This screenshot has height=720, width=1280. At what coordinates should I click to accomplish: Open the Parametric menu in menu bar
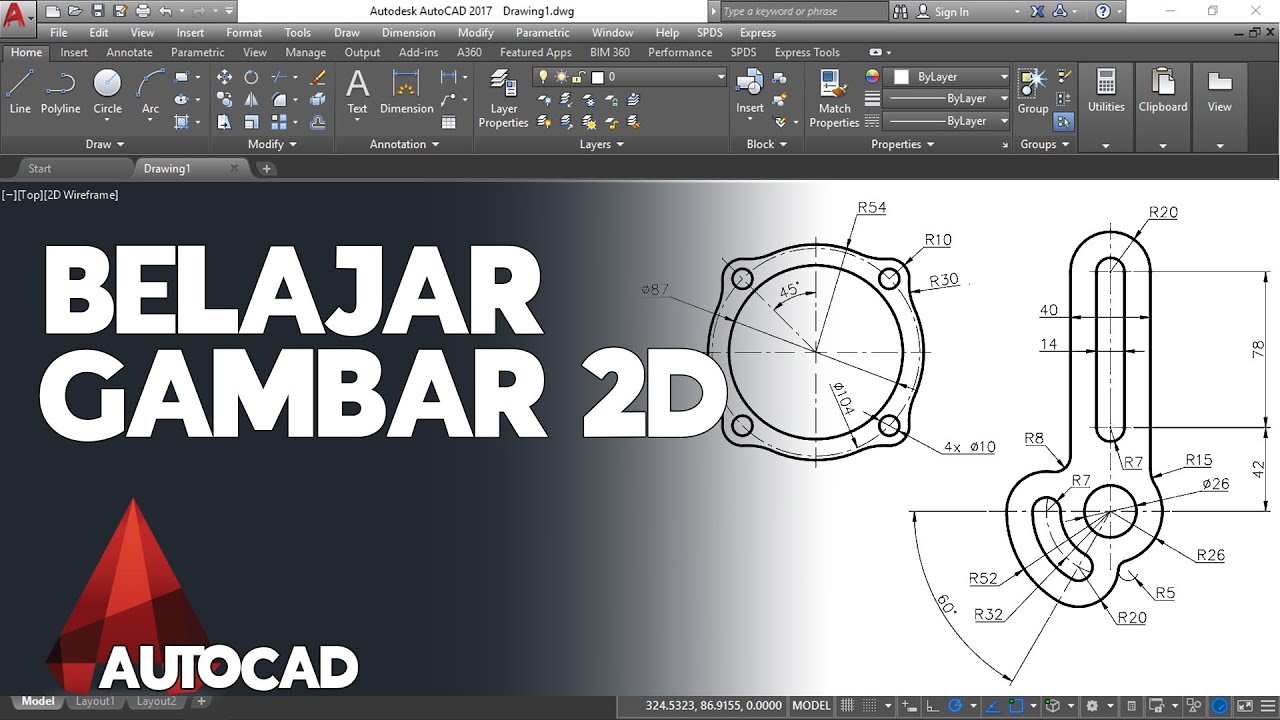click(x=542, y=33)
